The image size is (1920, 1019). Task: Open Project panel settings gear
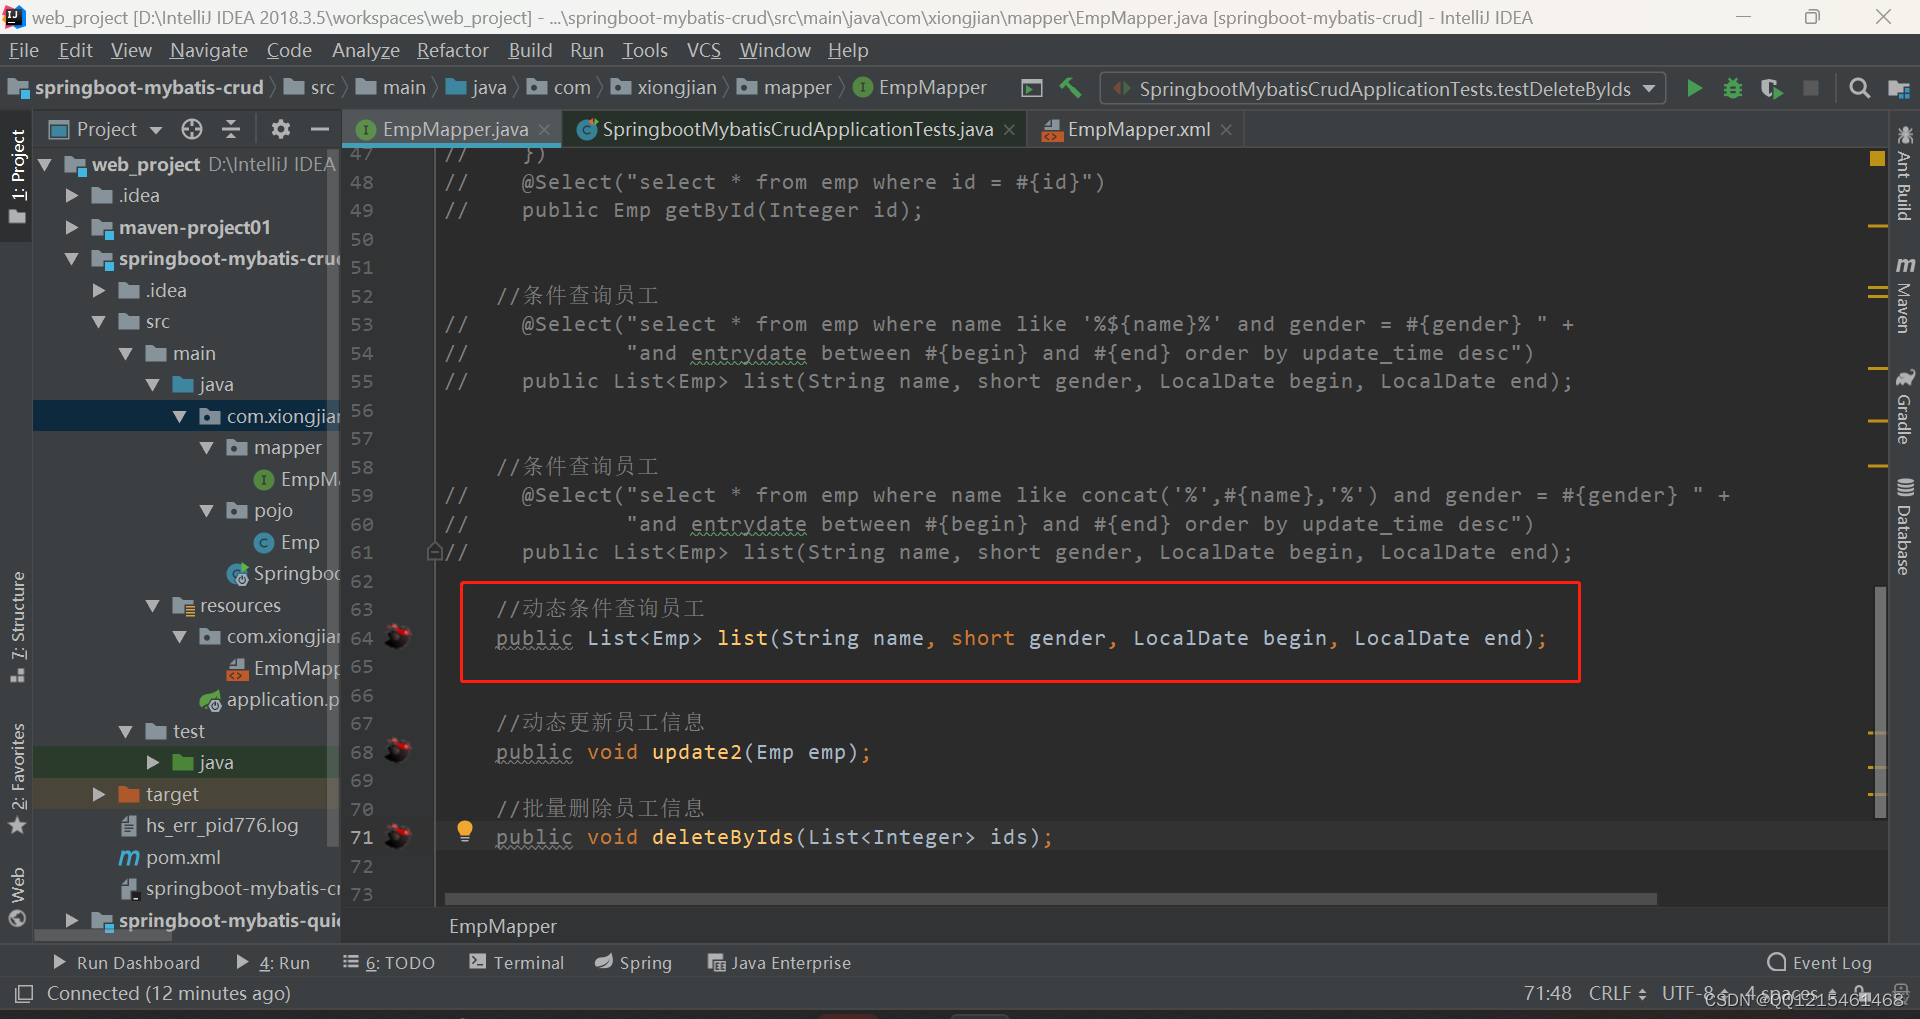280,129
